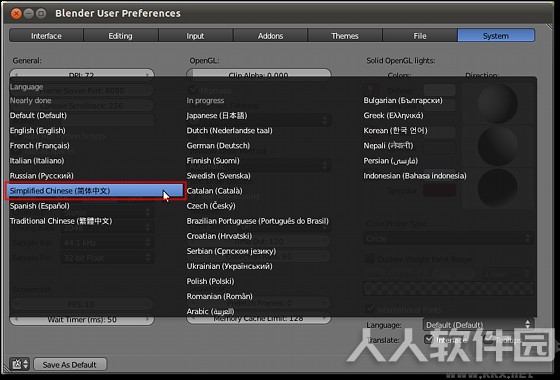Select Romanian (Român) language
Viewport: 560px width, 380px height.
(219, 296)
